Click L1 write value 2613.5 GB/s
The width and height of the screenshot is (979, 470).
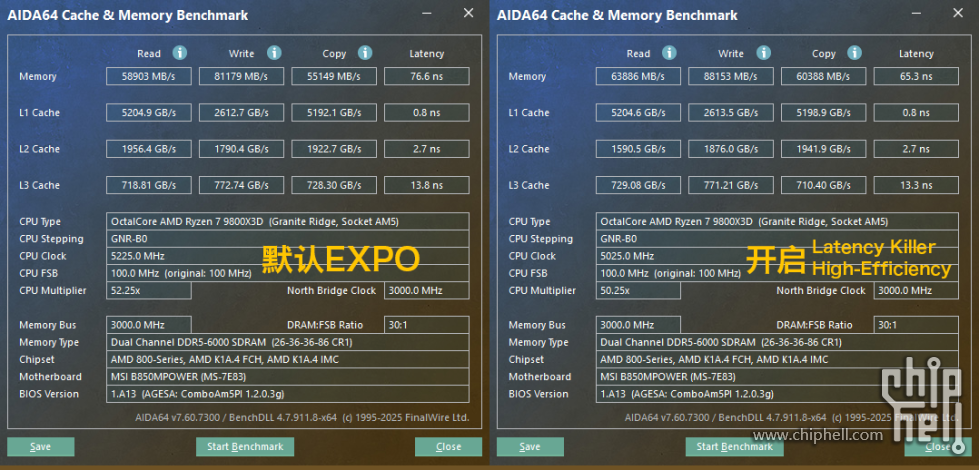(731, 113)
